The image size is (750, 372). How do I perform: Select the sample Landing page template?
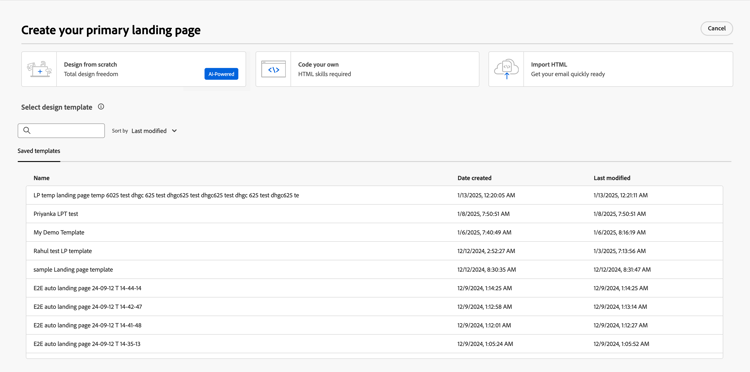point(375,270)
